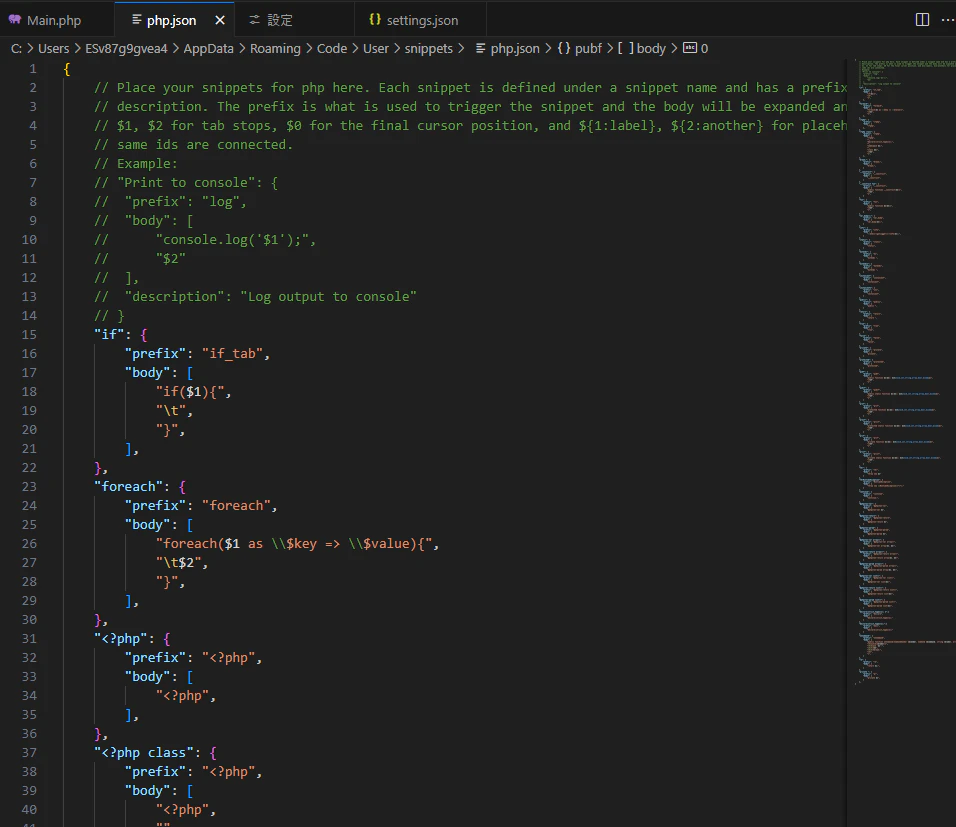Click the "same ids are connected." comment
The height and width of the screenshot is (827, 956).
click(x=205, y=145)
